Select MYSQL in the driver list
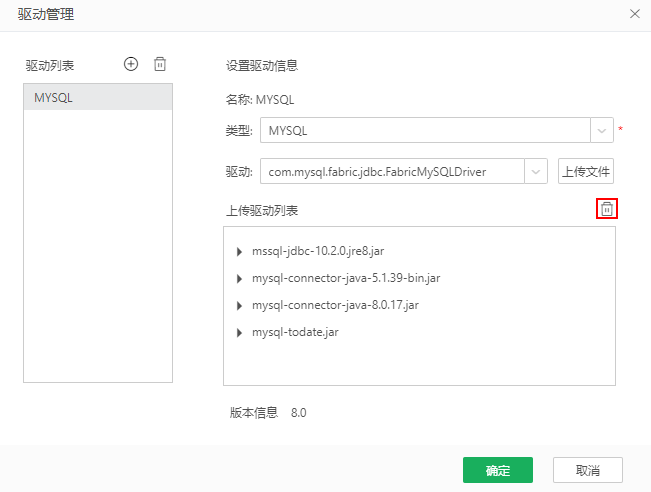The width and height of the screenshot is (651, 492). pos(98,97)
